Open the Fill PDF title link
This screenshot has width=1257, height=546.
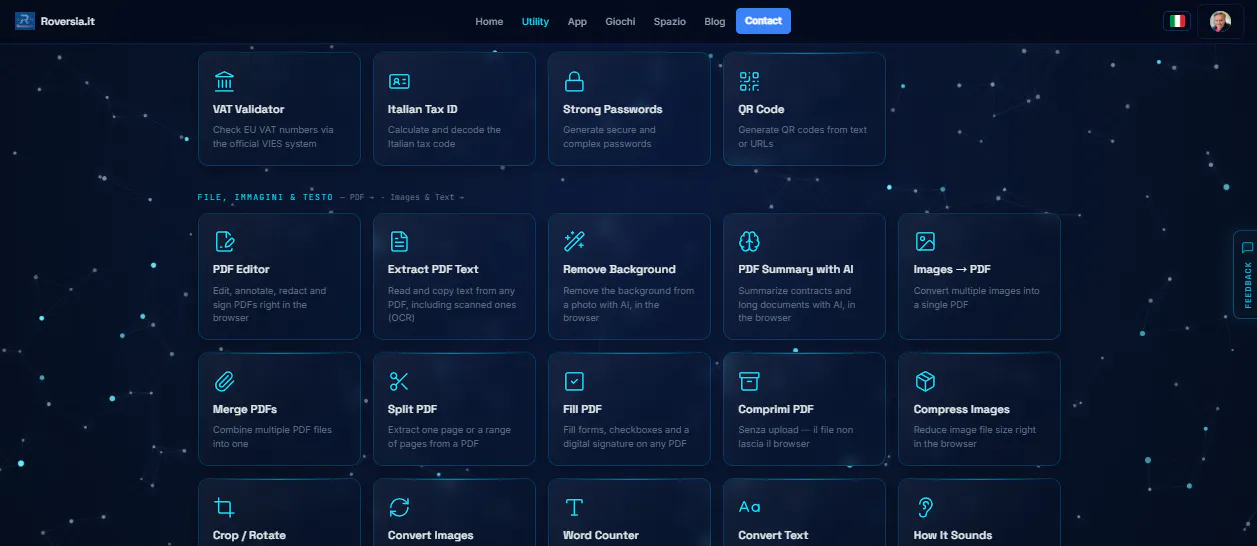pyautogui.click(x=583, y=409)
